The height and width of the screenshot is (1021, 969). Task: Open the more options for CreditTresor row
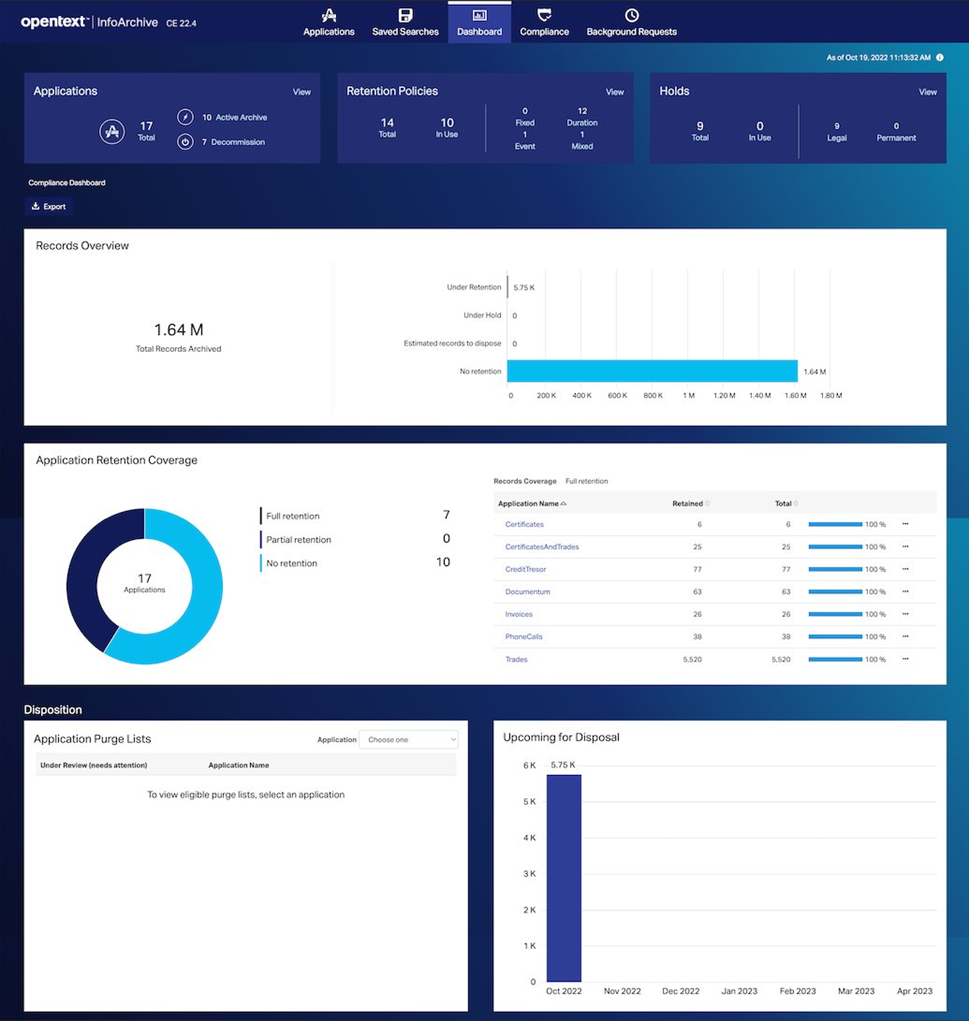[x=905, y=569]
